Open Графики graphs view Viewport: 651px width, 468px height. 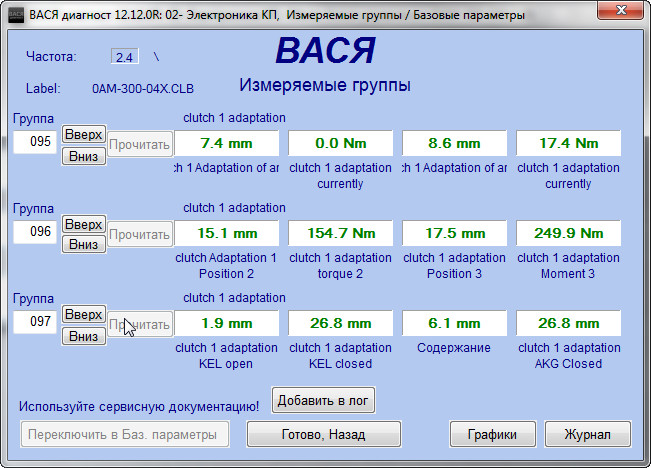click(x=491, y=434)
